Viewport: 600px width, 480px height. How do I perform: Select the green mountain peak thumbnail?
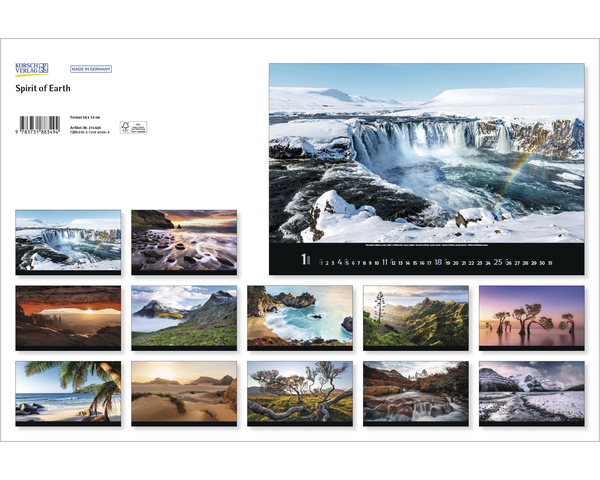(x=184, y=317)
